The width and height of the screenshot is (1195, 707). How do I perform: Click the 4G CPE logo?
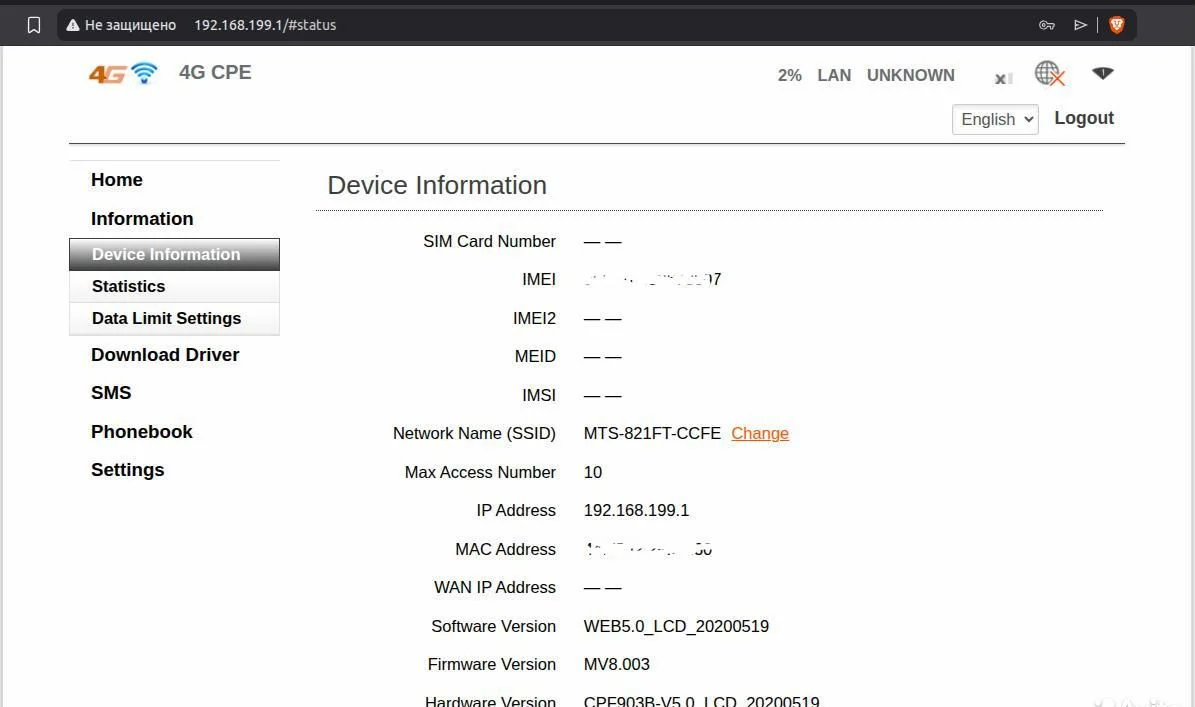123,73
